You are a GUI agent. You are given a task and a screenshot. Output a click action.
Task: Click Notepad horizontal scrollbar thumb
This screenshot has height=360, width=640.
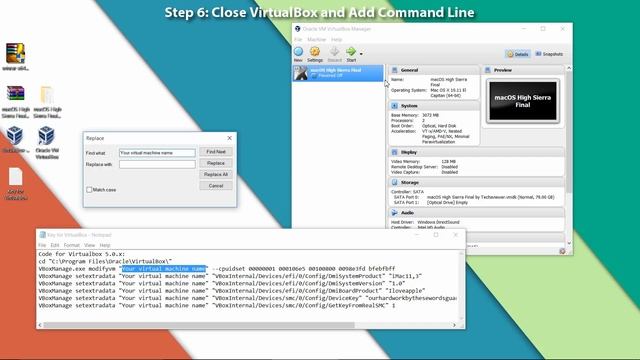(199, 325)
